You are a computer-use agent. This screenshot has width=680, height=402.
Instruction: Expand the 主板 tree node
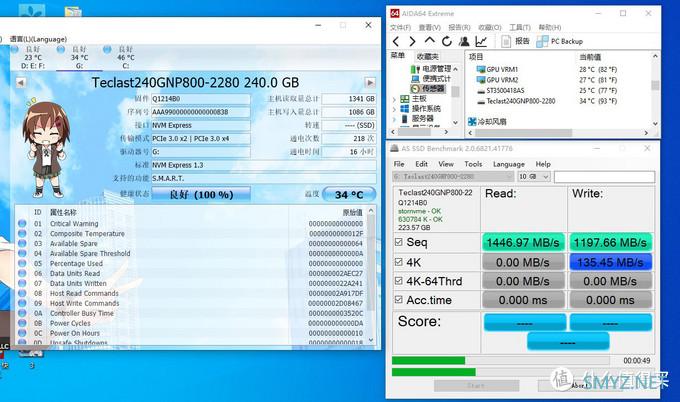tap(394, 99)
